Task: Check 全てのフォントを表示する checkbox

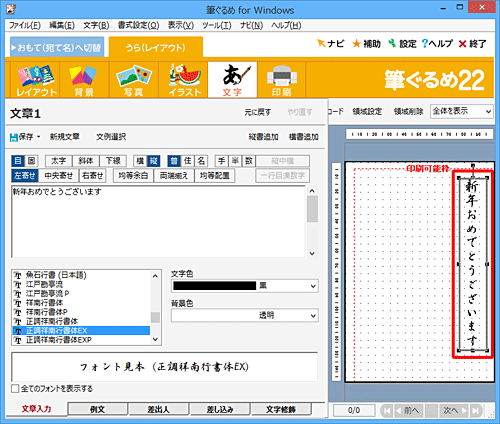Action: tap(15, 389)
